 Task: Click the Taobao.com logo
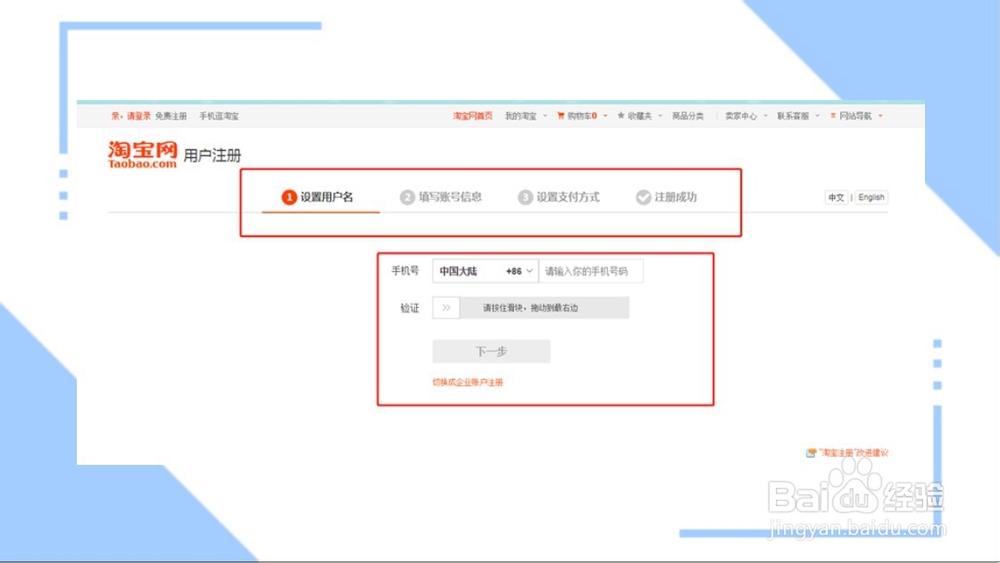pos(142,154)
